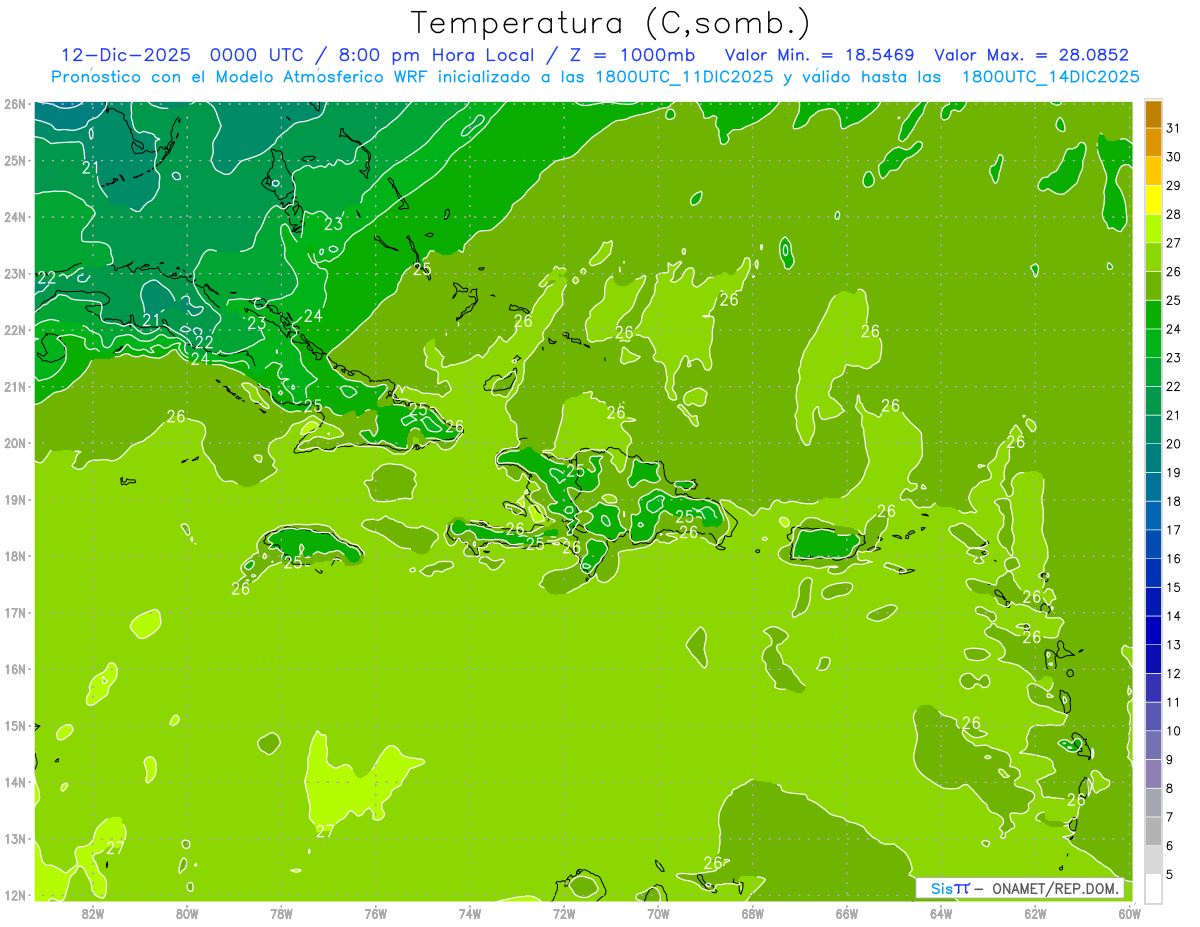
Task: Select the "76W" longitude label
Action: (x=376, y=913)
